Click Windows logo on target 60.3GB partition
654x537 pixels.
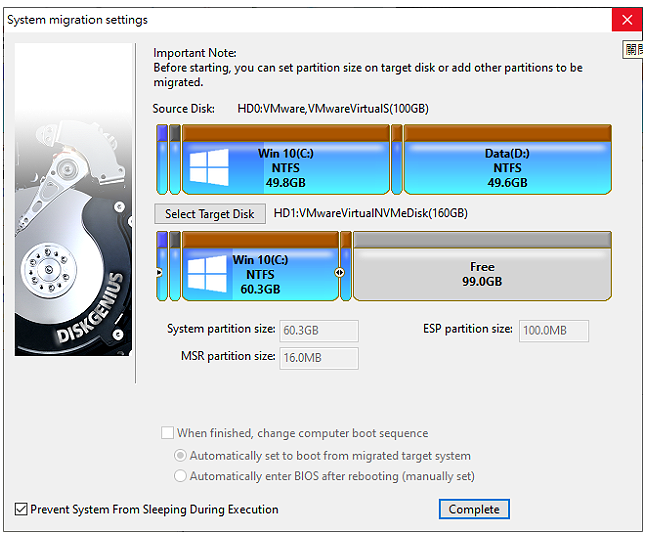pyautogui.click(x=207, y=274)
